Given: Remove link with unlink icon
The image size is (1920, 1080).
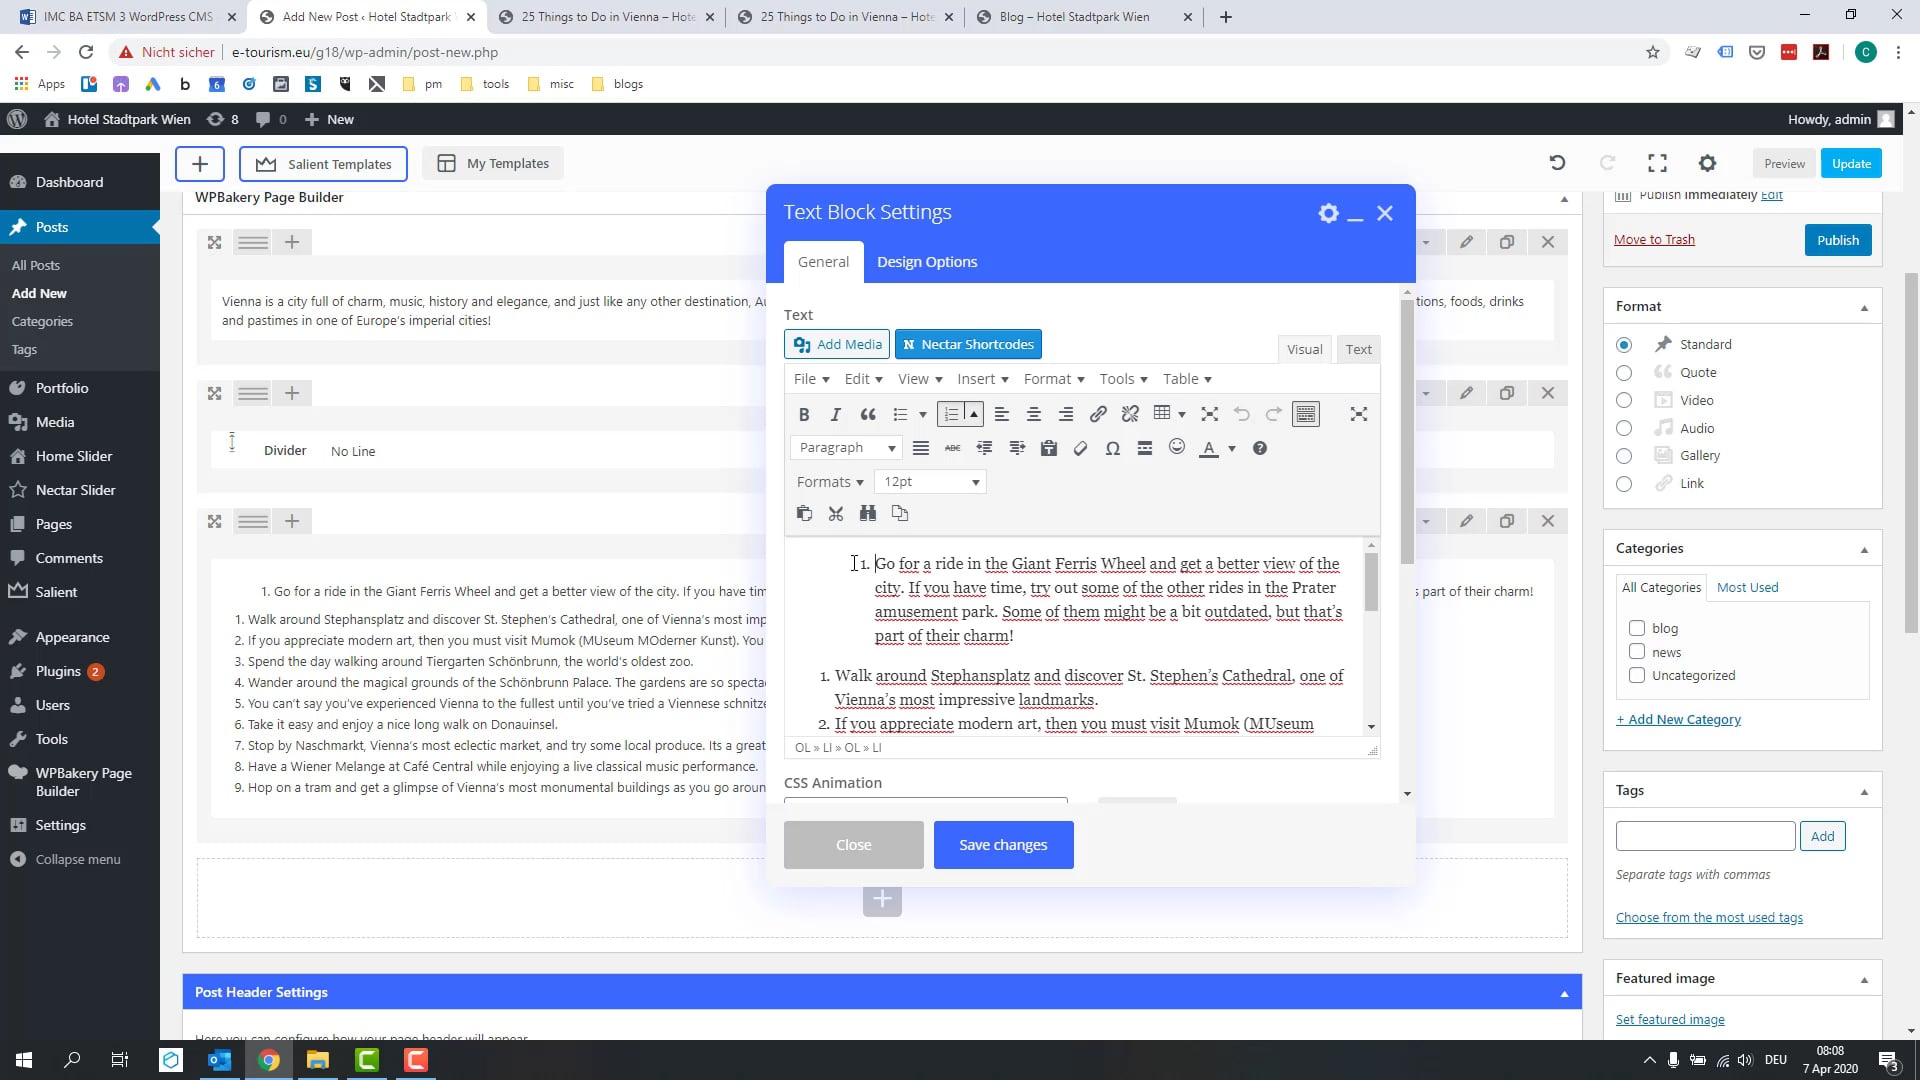Looking at the screenshot, I should click(x=1130, y=414).
